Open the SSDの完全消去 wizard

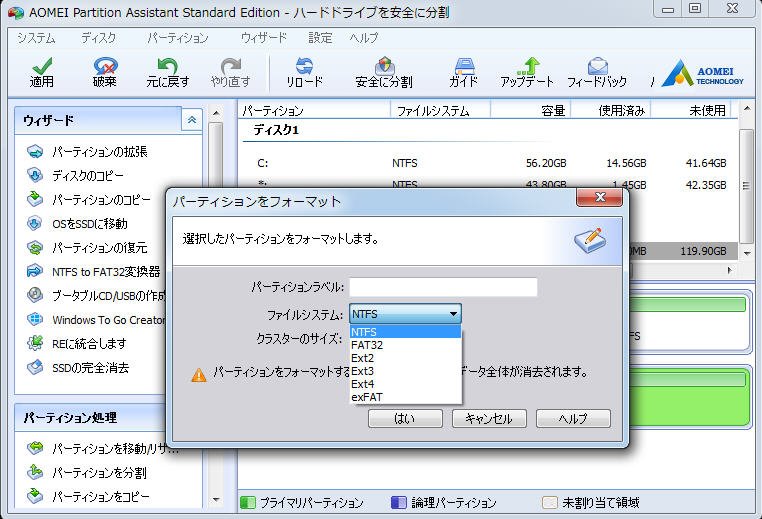coord(78,367)
